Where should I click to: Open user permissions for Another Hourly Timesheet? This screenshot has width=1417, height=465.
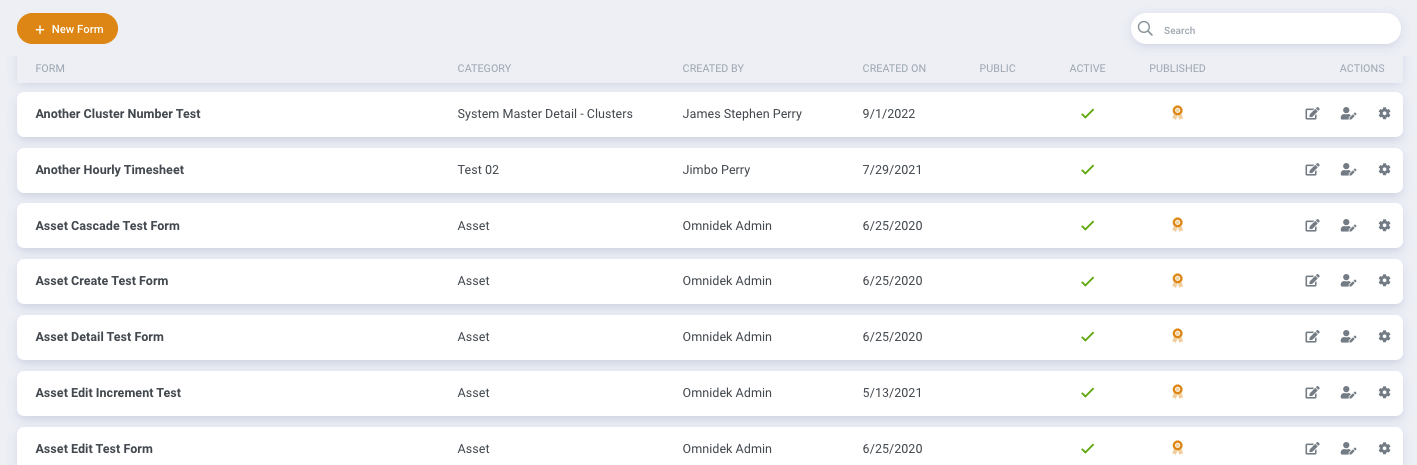click(x=1348, y=170)
